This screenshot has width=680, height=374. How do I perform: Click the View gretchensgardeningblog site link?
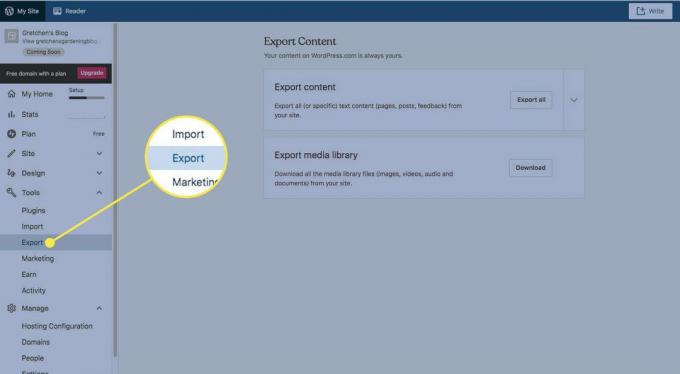pos(60,41)
